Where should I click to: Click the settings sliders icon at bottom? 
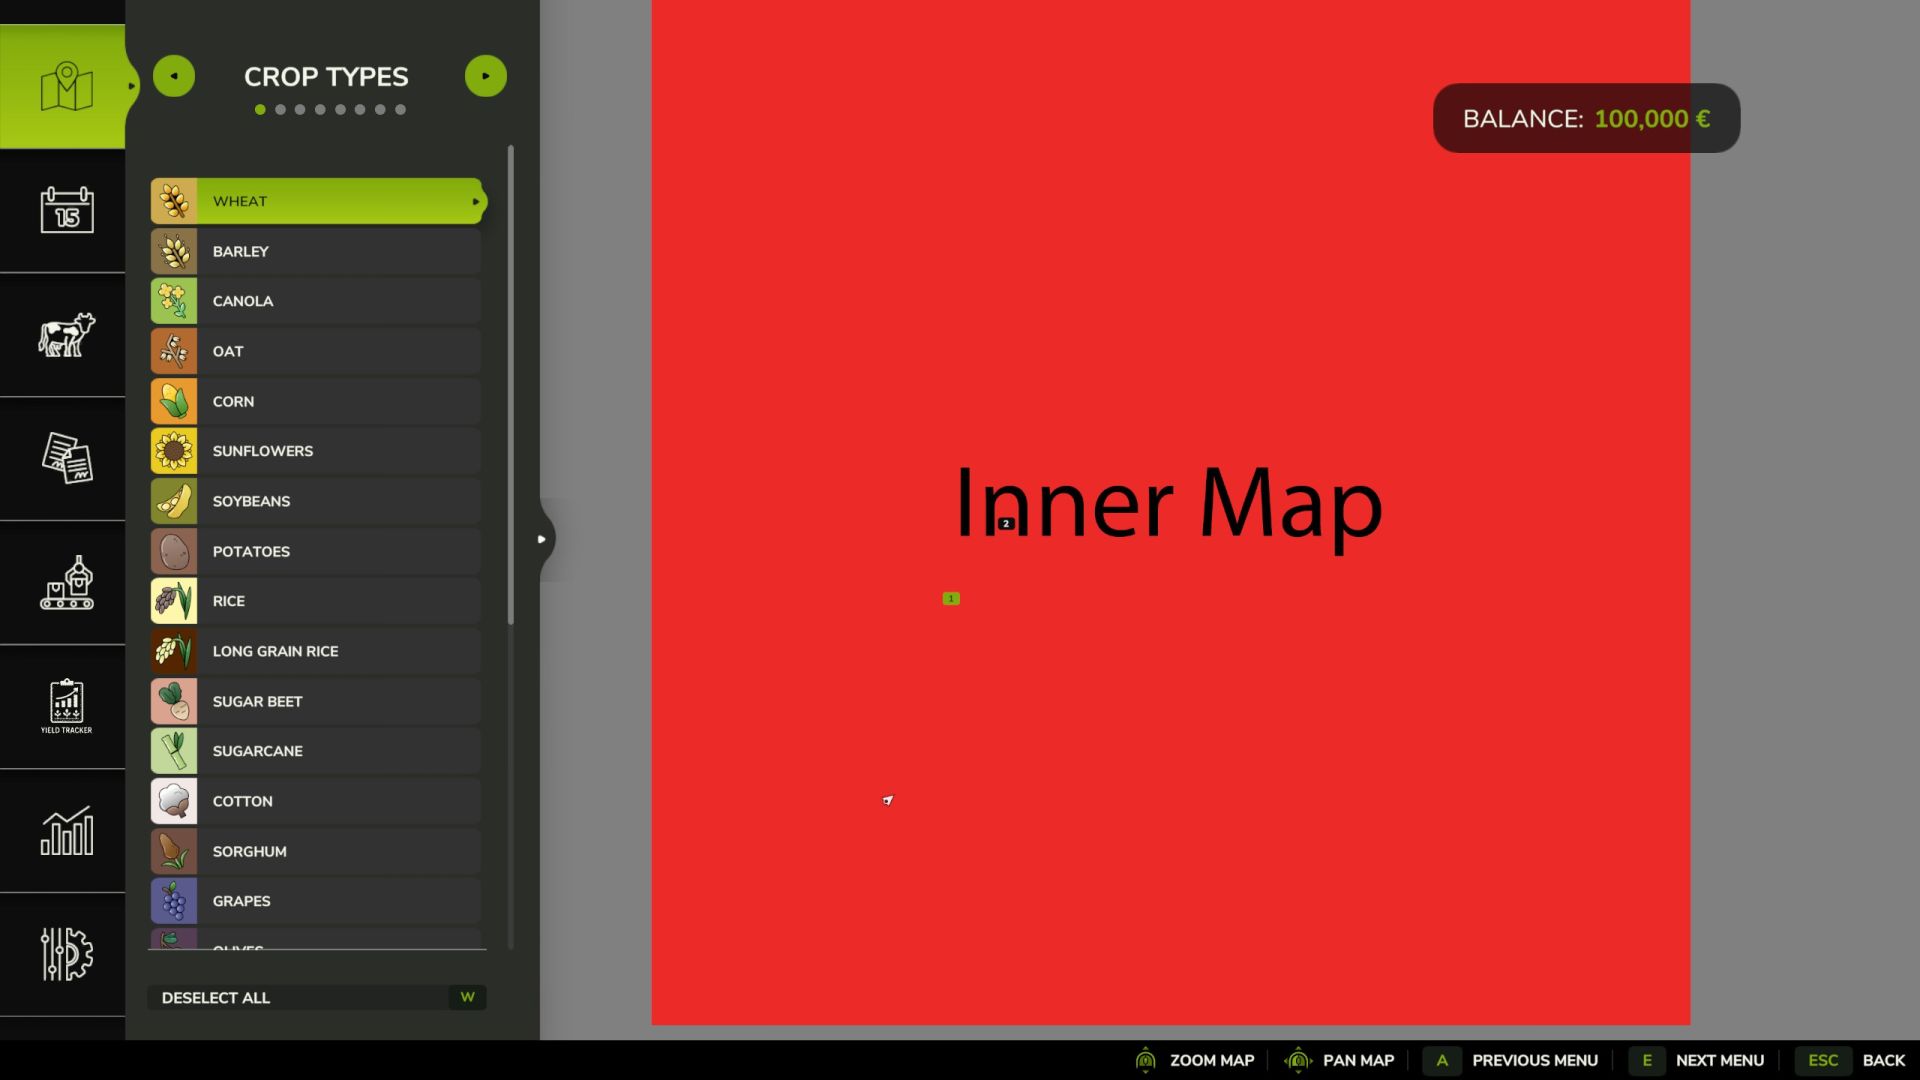tap(63, 955)
